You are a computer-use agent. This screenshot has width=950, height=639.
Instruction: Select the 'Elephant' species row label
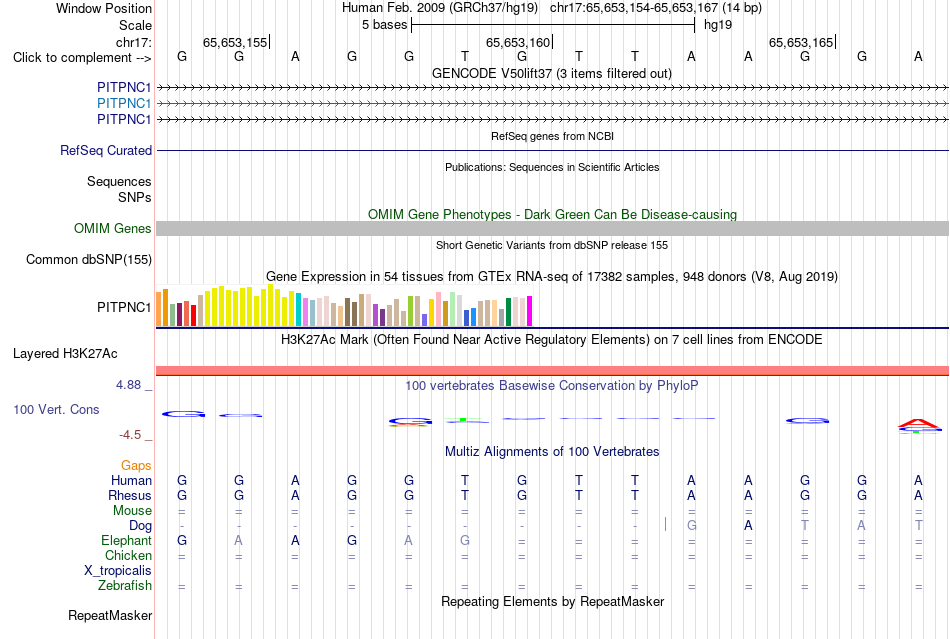(126, 540)
